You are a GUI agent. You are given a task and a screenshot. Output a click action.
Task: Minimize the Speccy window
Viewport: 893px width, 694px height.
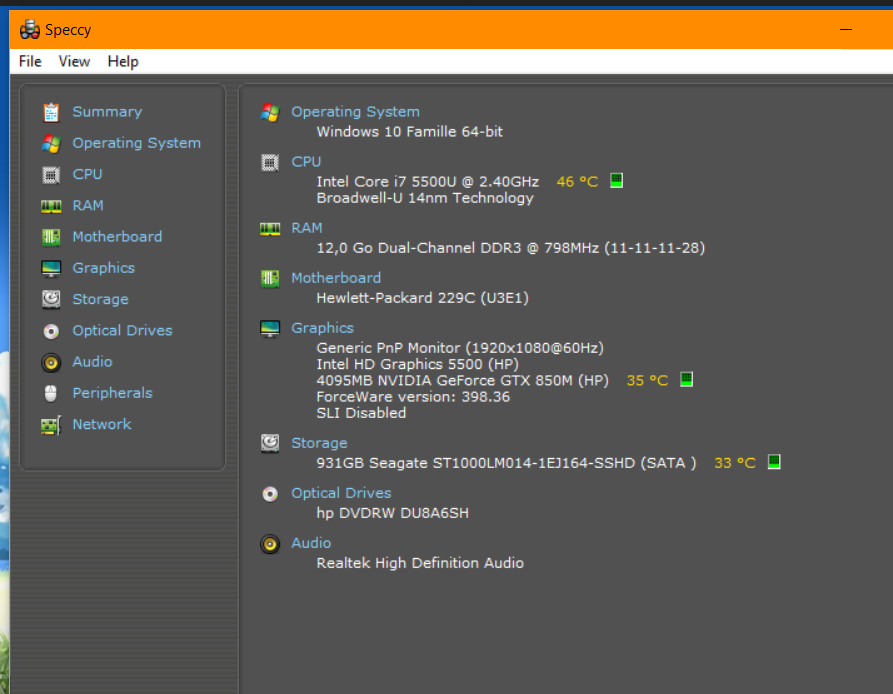[x=846, y=30]
